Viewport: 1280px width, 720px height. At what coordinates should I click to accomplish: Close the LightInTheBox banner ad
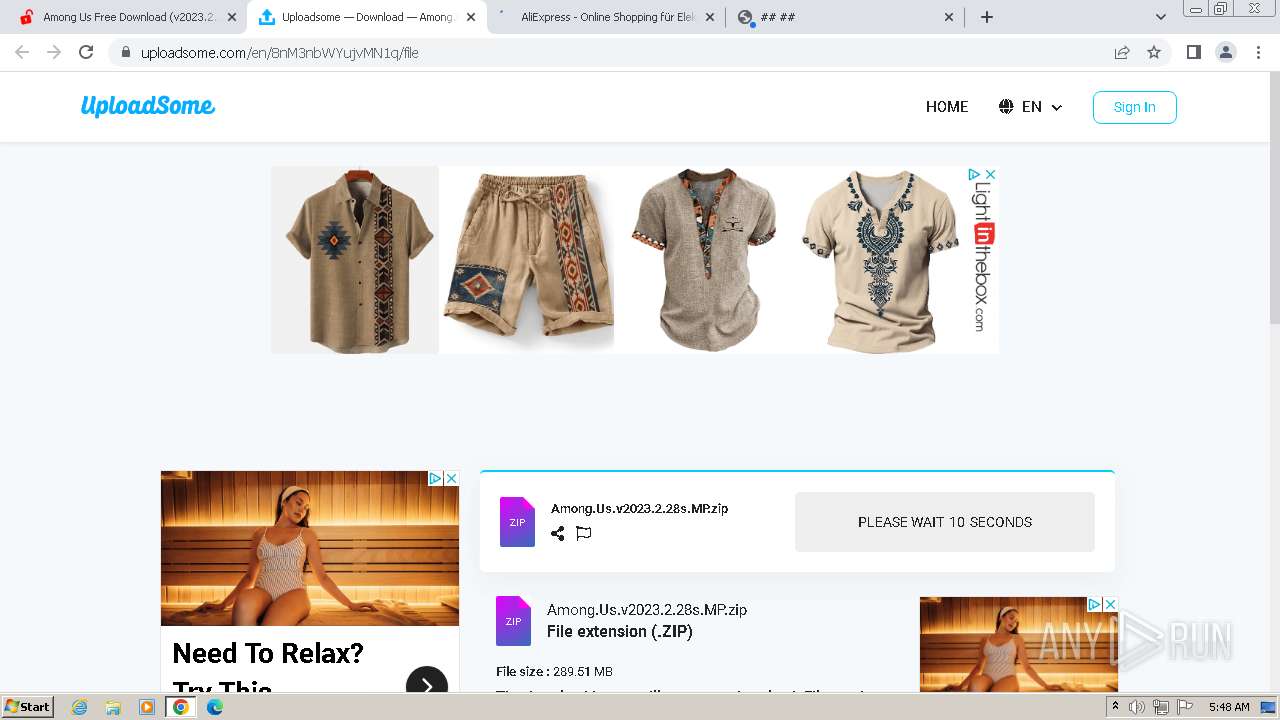coord(990,174)
